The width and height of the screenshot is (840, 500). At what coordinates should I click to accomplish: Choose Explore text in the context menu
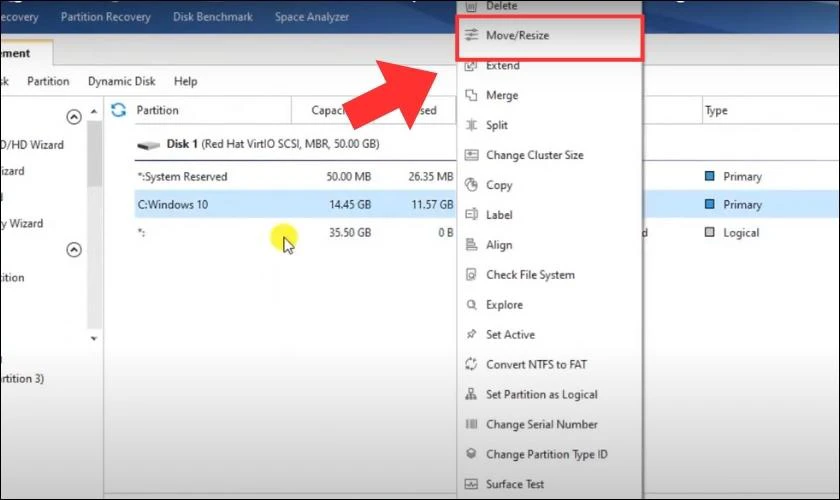tap(504, 305)
